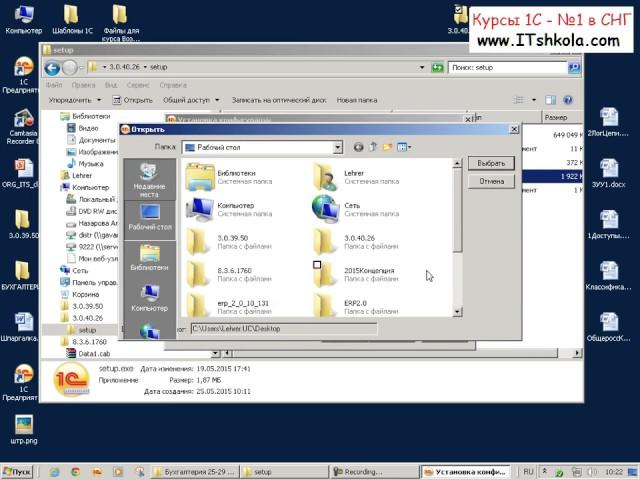The image size is (640, 480).
Task: Open the Правка menu in Explorer
Action: [x=83, y=85]
